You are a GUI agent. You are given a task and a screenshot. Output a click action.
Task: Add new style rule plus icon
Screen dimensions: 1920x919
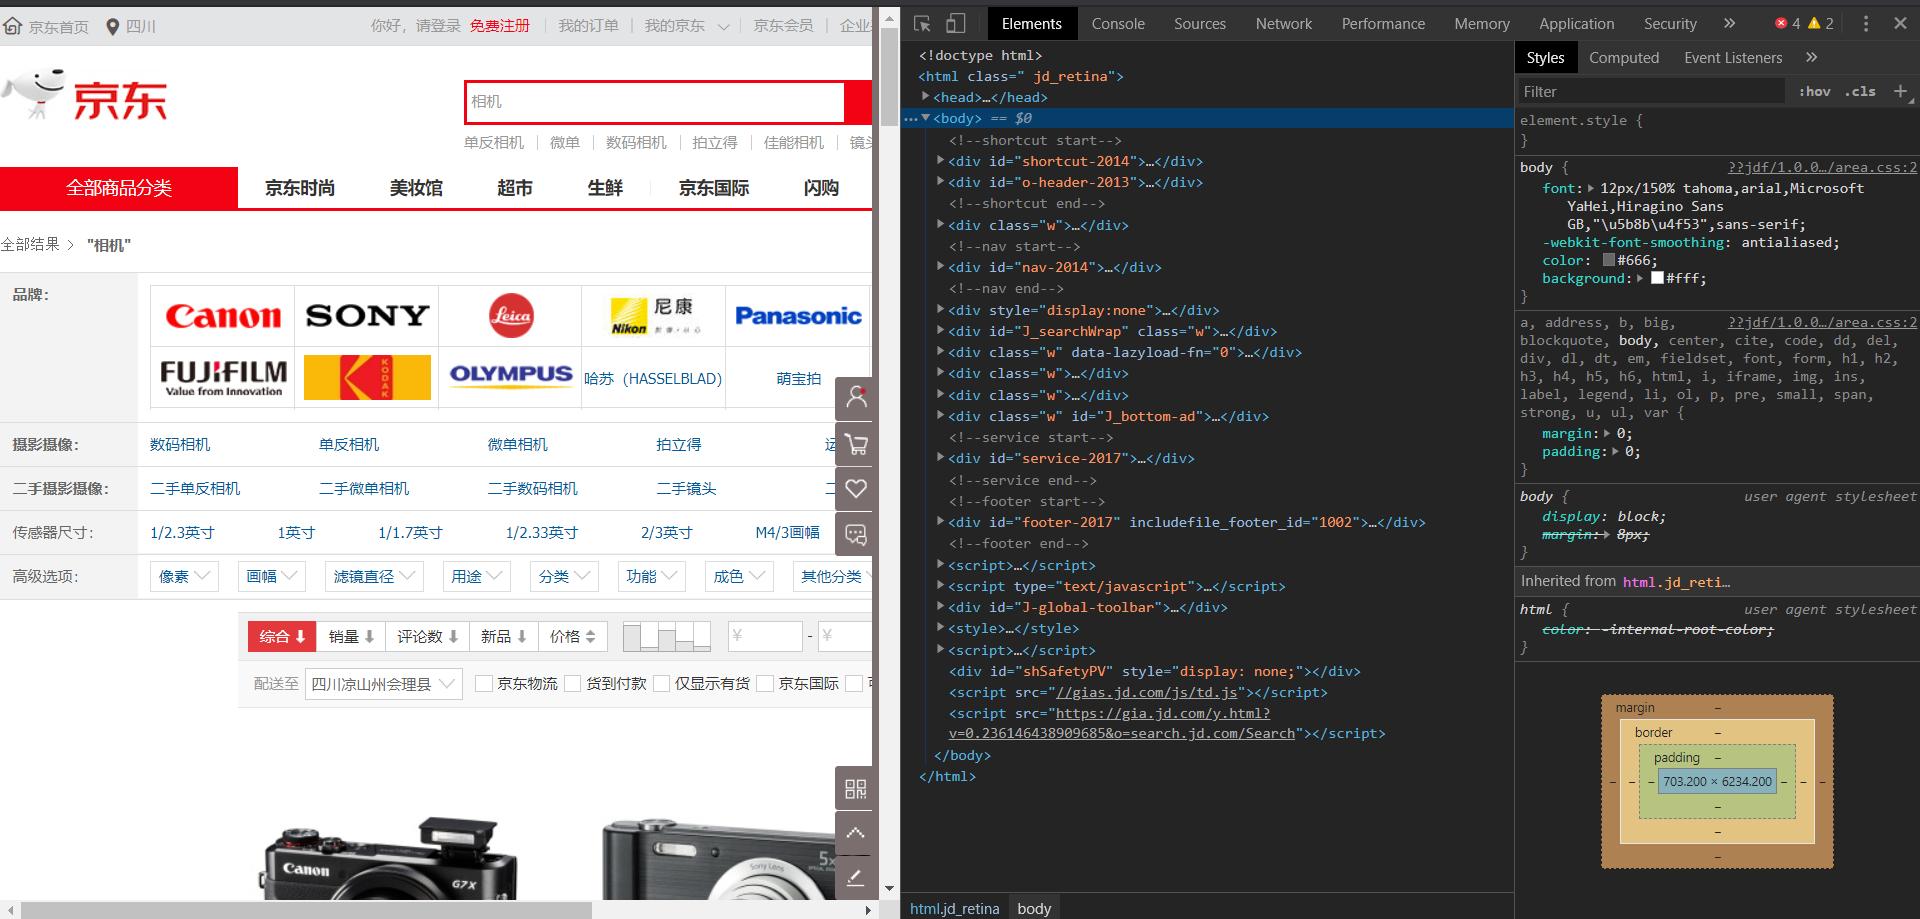pyautogui.click(x=1901, y=91)
